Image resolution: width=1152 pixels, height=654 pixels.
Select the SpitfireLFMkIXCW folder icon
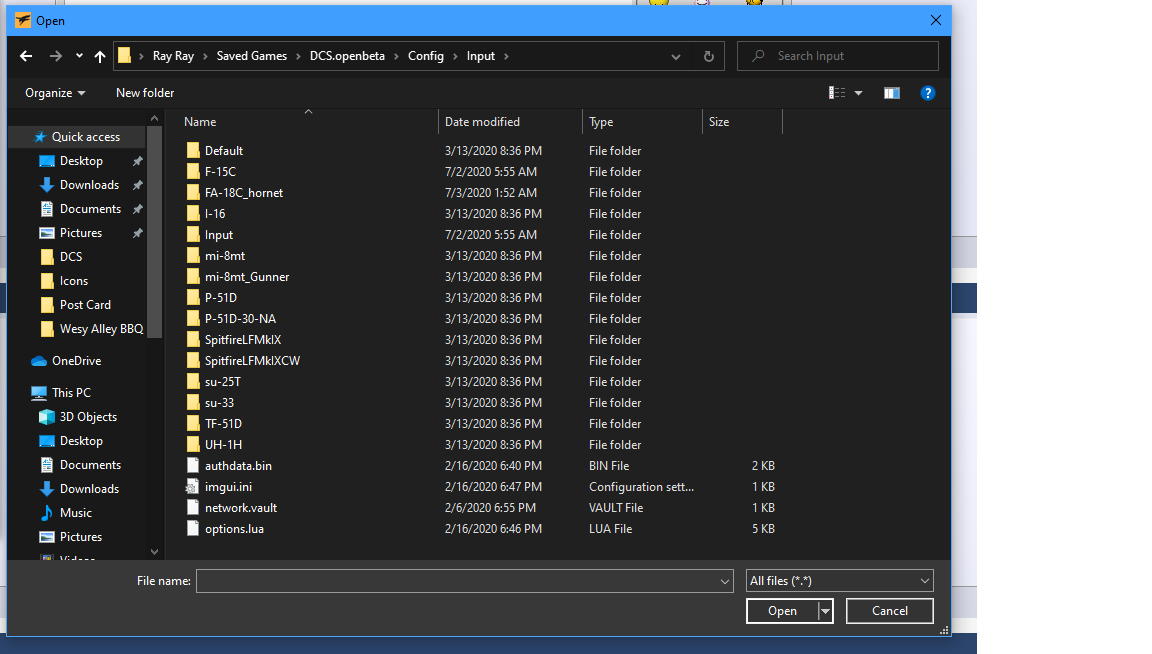pyautogui.click(x=193, y=361)
